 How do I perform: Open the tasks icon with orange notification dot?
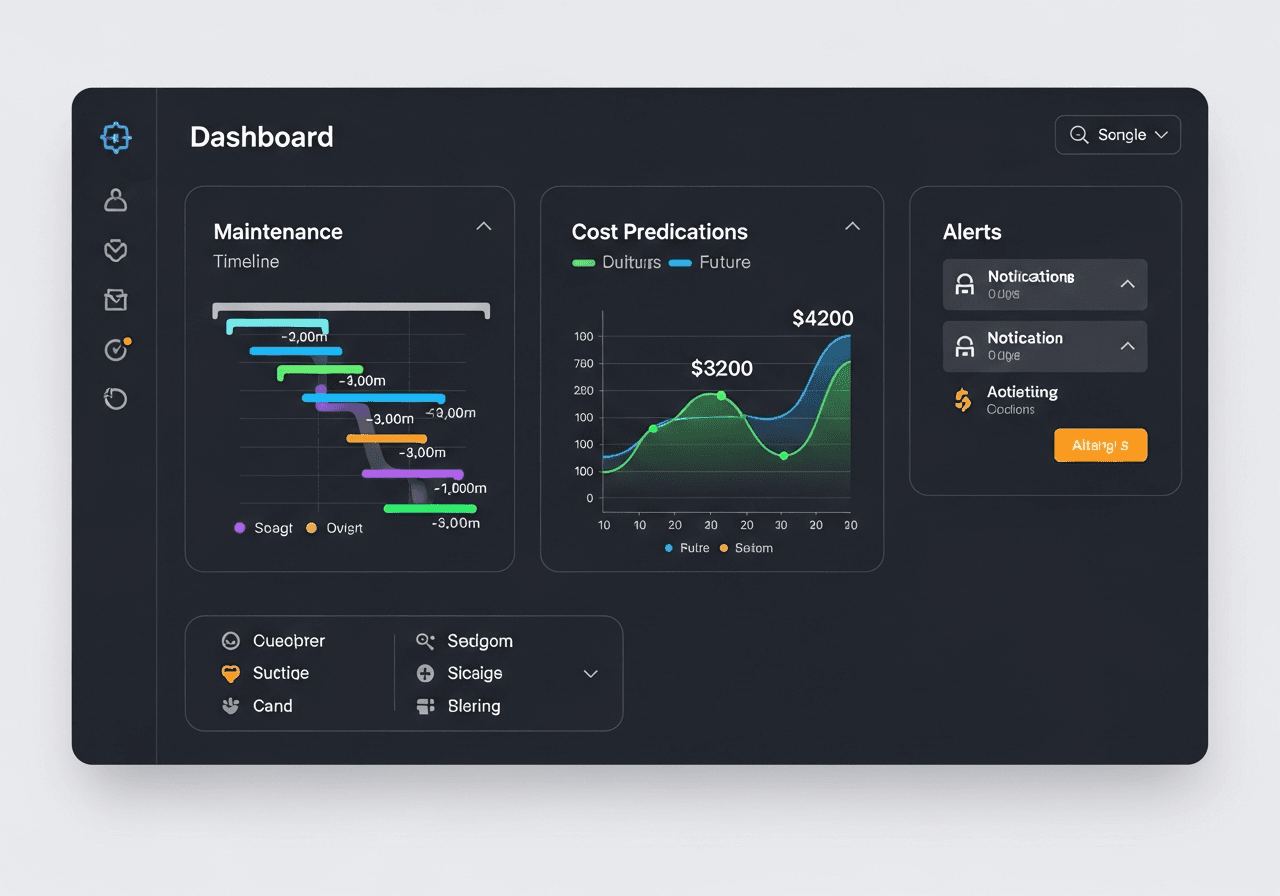coord(115,349)
